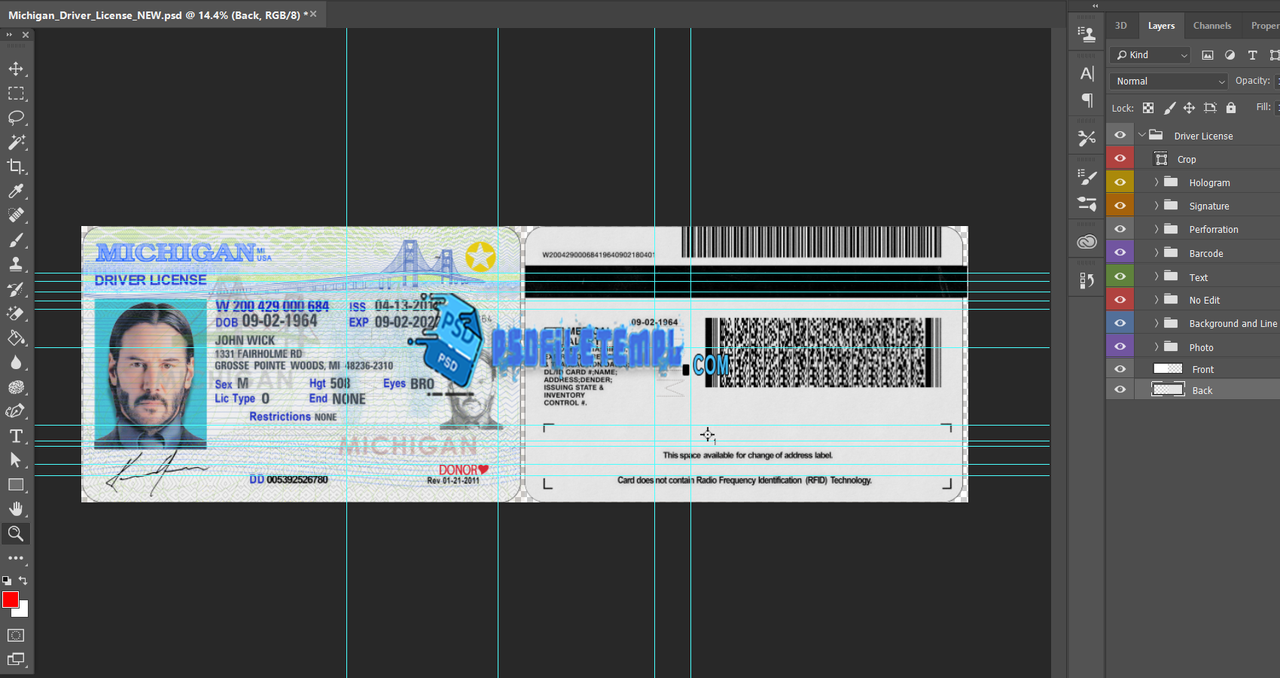1280x678 pixels.
Task: Hide the Background and Line group
Action: click(1120, 323)
